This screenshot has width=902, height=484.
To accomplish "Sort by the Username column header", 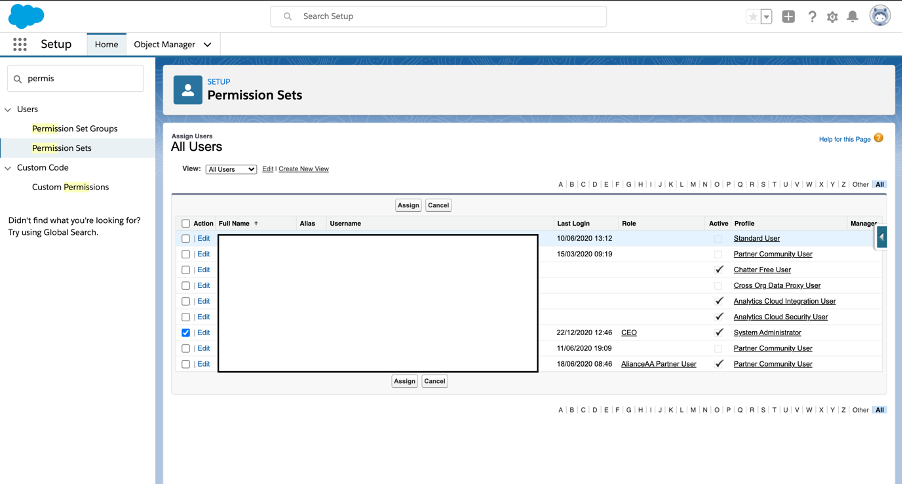I will [x=345, y=223].
